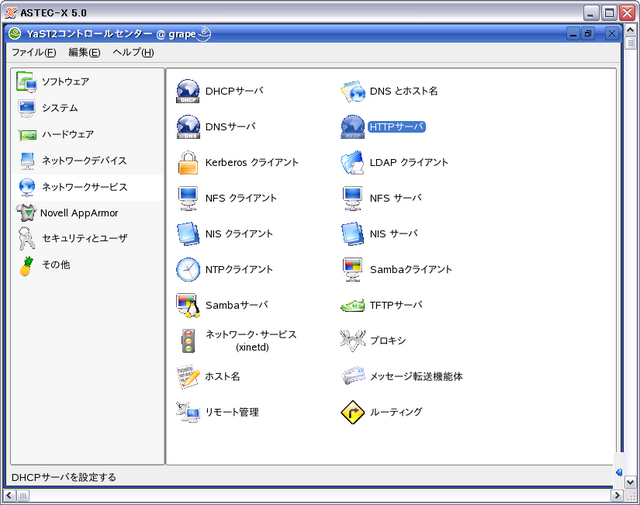The height and width of the screenshot is (505, 640).
Task: Click the NTPクライアント clock icon
Action: click(188, 269)
